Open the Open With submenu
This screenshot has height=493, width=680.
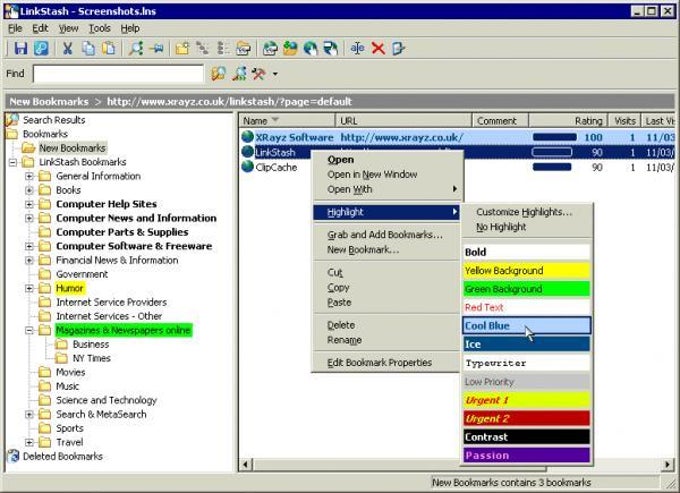(386, 189)
